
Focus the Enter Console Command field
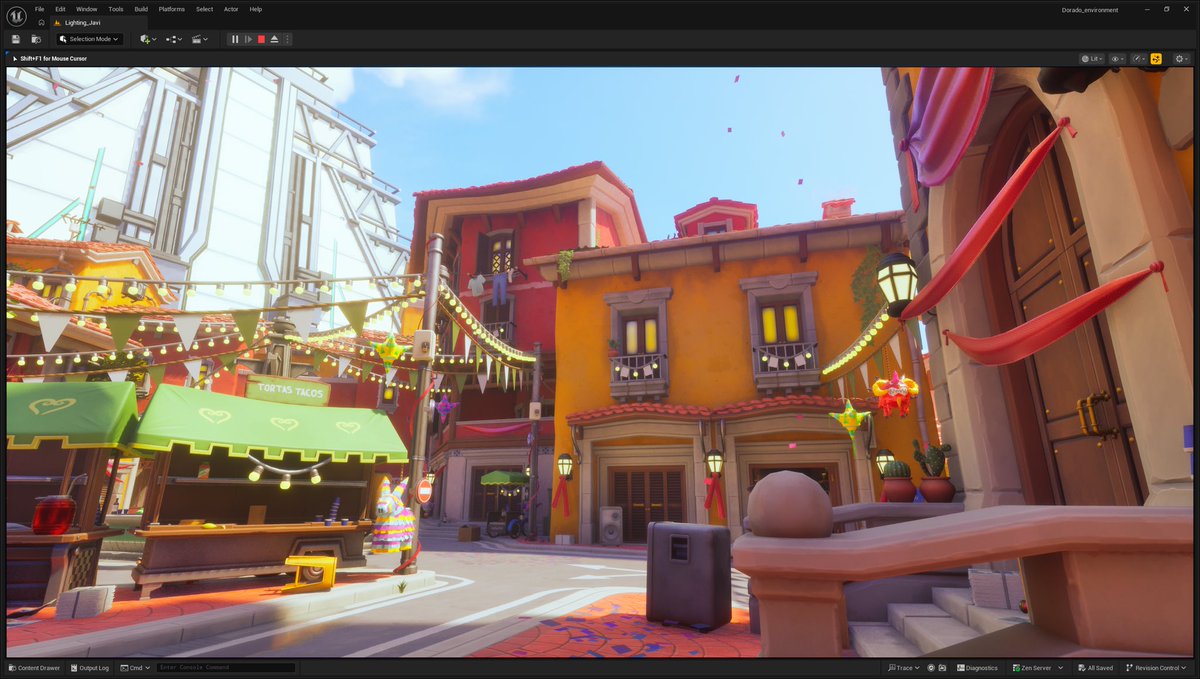(226, 668)
